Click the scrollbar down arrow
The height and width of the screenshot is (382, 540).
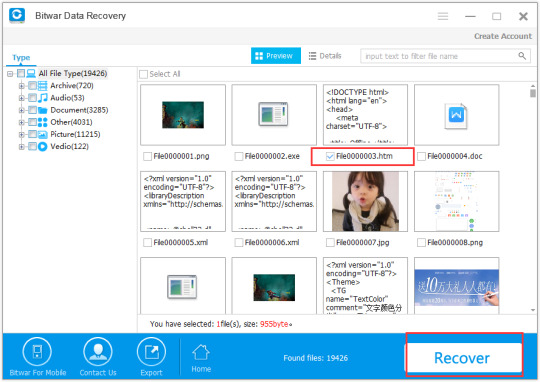coord(533,310)
